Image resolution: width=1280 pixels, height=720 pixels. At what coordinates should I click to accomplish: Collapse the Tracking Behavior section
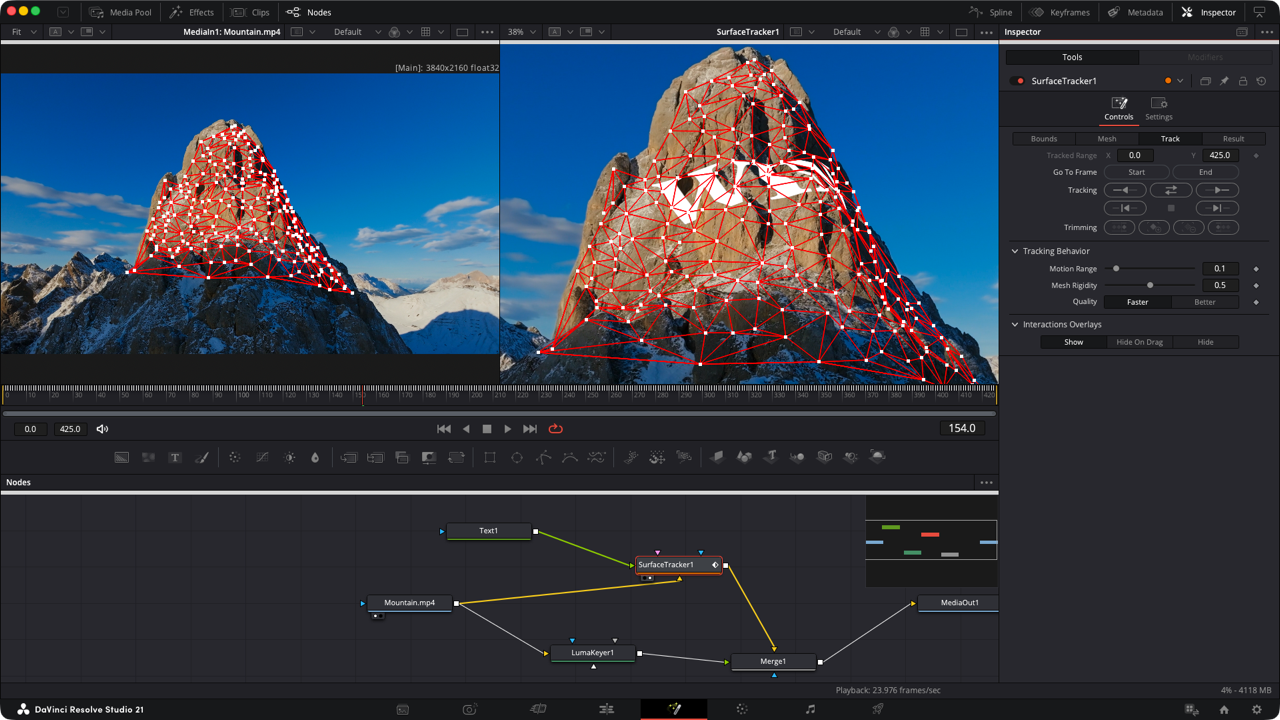[1015, 251]
